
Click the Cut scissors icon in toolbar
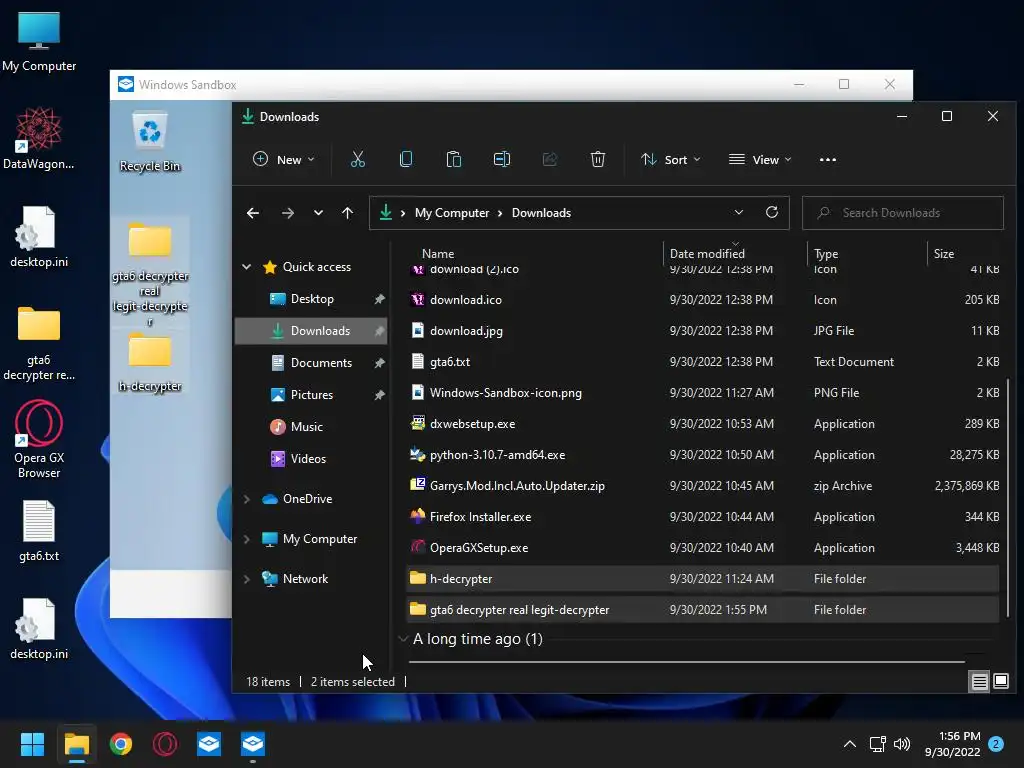click(x=358, y=159)
